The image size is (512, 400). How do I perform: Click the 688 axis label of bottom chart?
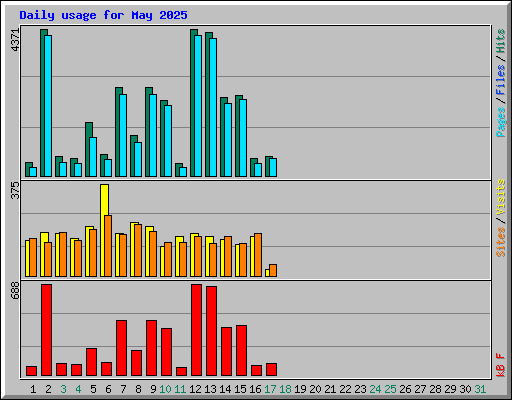pyautogui.click(x=15, y=290)
